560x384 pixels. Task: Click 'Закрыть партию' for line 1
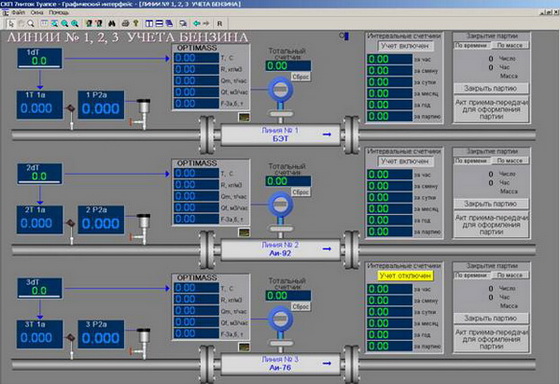click(x=491, y=88)
